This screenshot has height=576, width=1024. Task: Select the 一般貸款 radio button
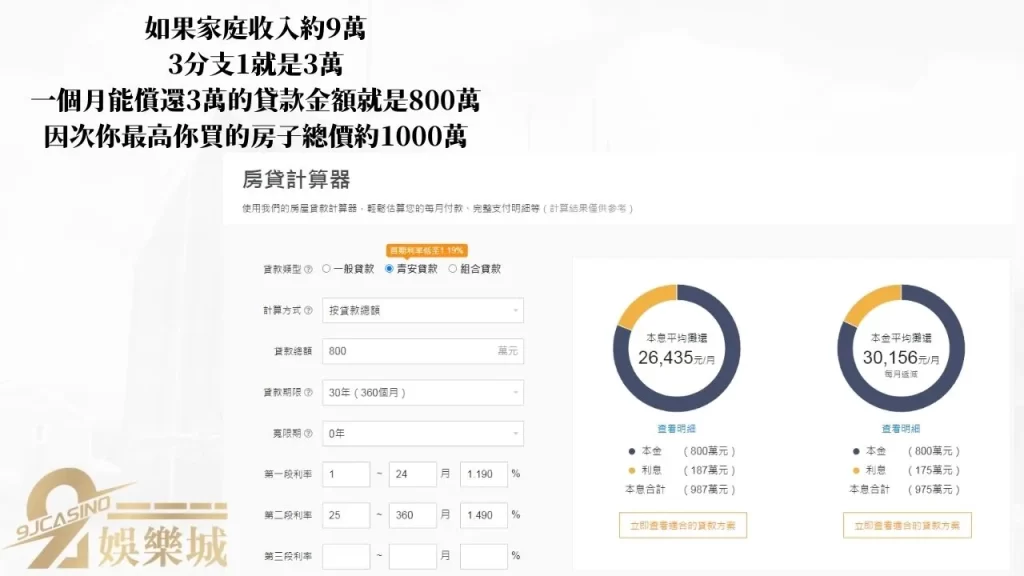(327, 267)
